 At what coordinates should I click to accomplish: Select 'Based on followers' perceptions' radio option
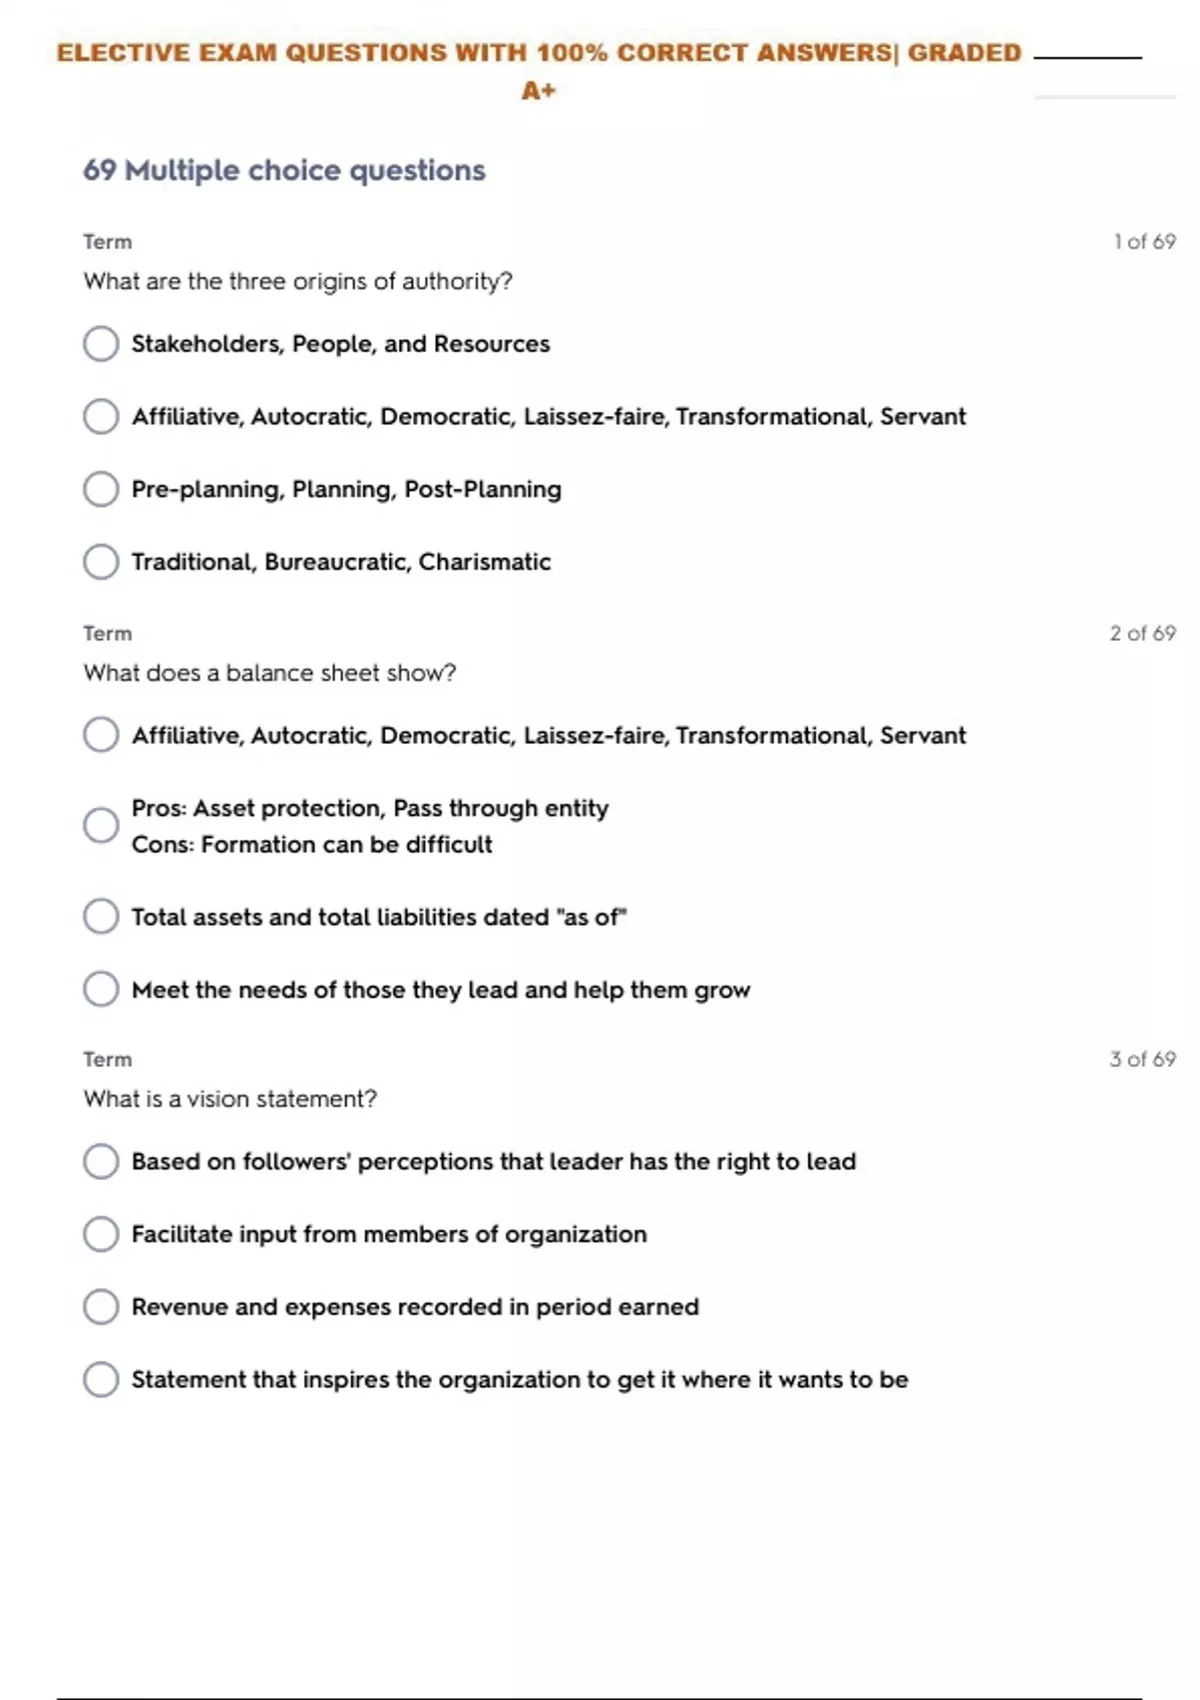[101, 1162]
